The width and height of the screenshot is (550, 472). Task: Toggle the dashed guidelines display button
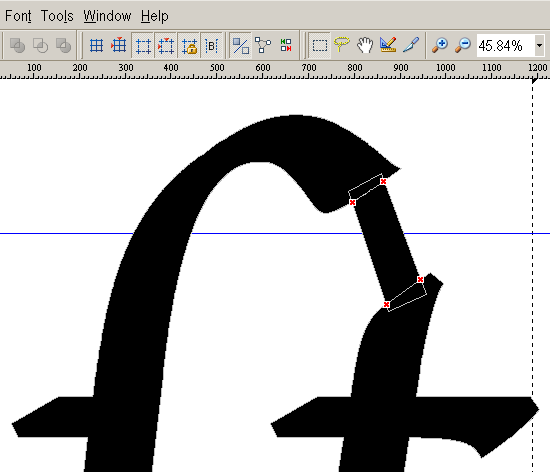[143, 45]
